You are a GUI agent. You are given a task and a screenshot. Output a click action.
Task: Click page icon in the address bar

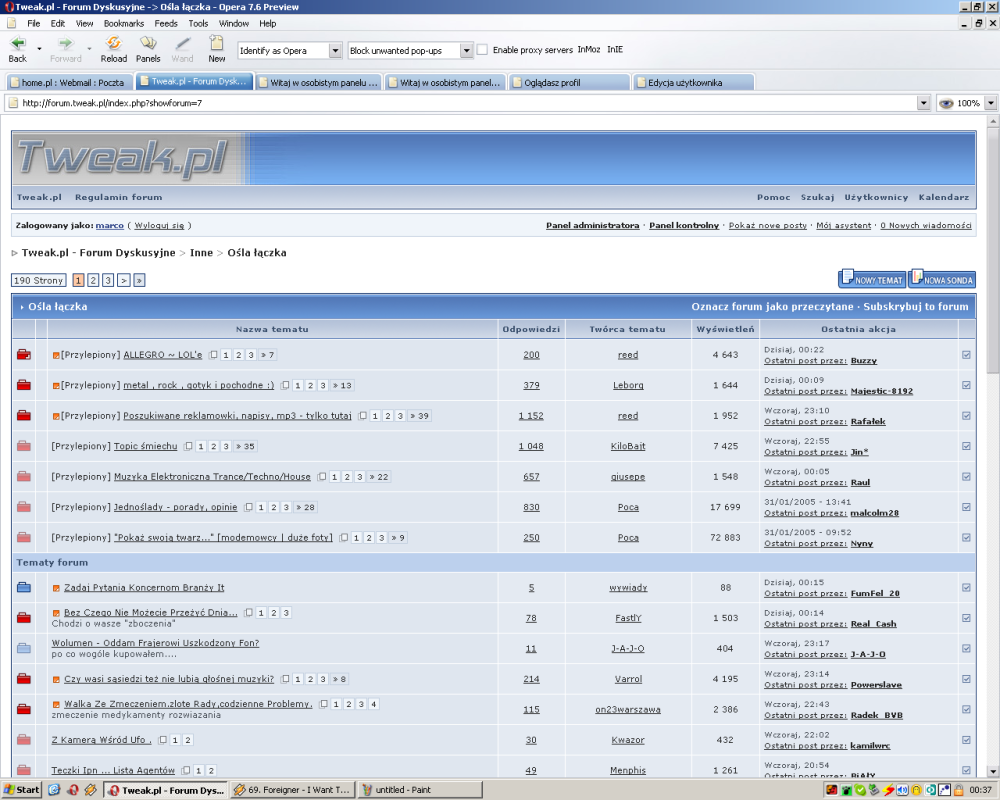(13, 103)
